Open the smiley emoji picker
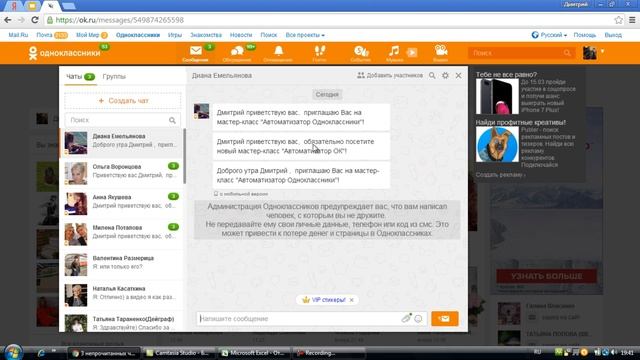This screenshot has width=640, height=360. point(418,319)
